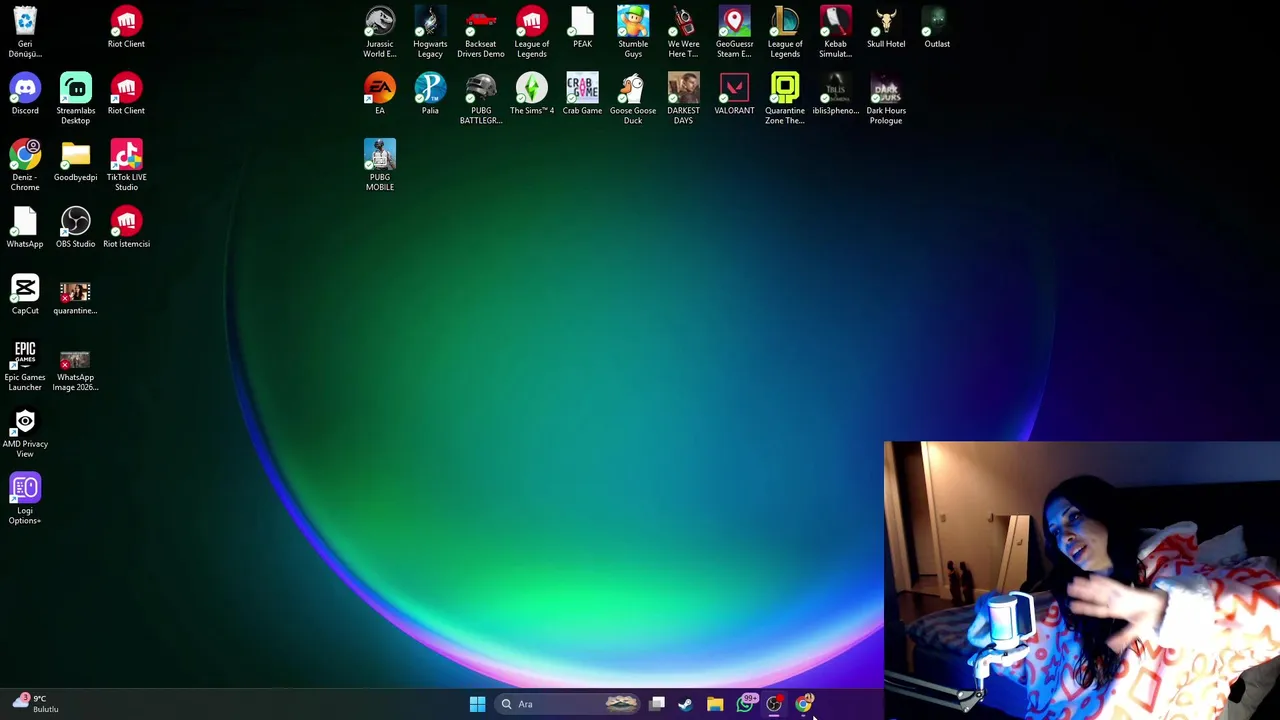Open Steam from the taskbar
The height and width of the screenshot is (720, 1280).
685,704
